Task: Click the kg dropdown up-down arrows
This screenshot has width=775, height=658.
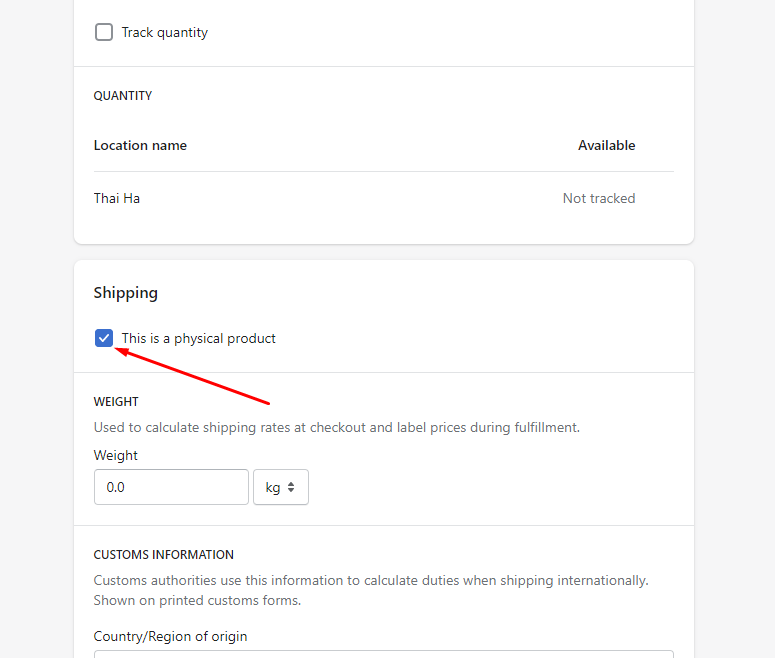Action: (x=291, y=487)
